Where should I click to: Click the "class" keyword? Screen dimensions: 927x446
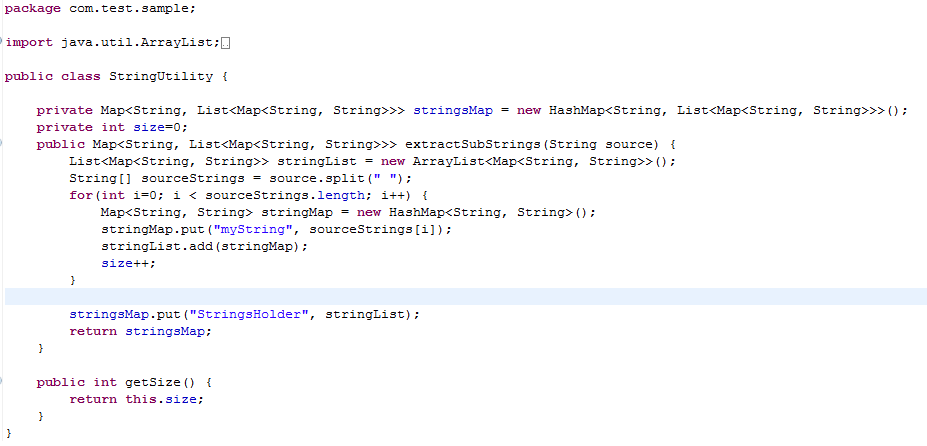click(81, 76)
